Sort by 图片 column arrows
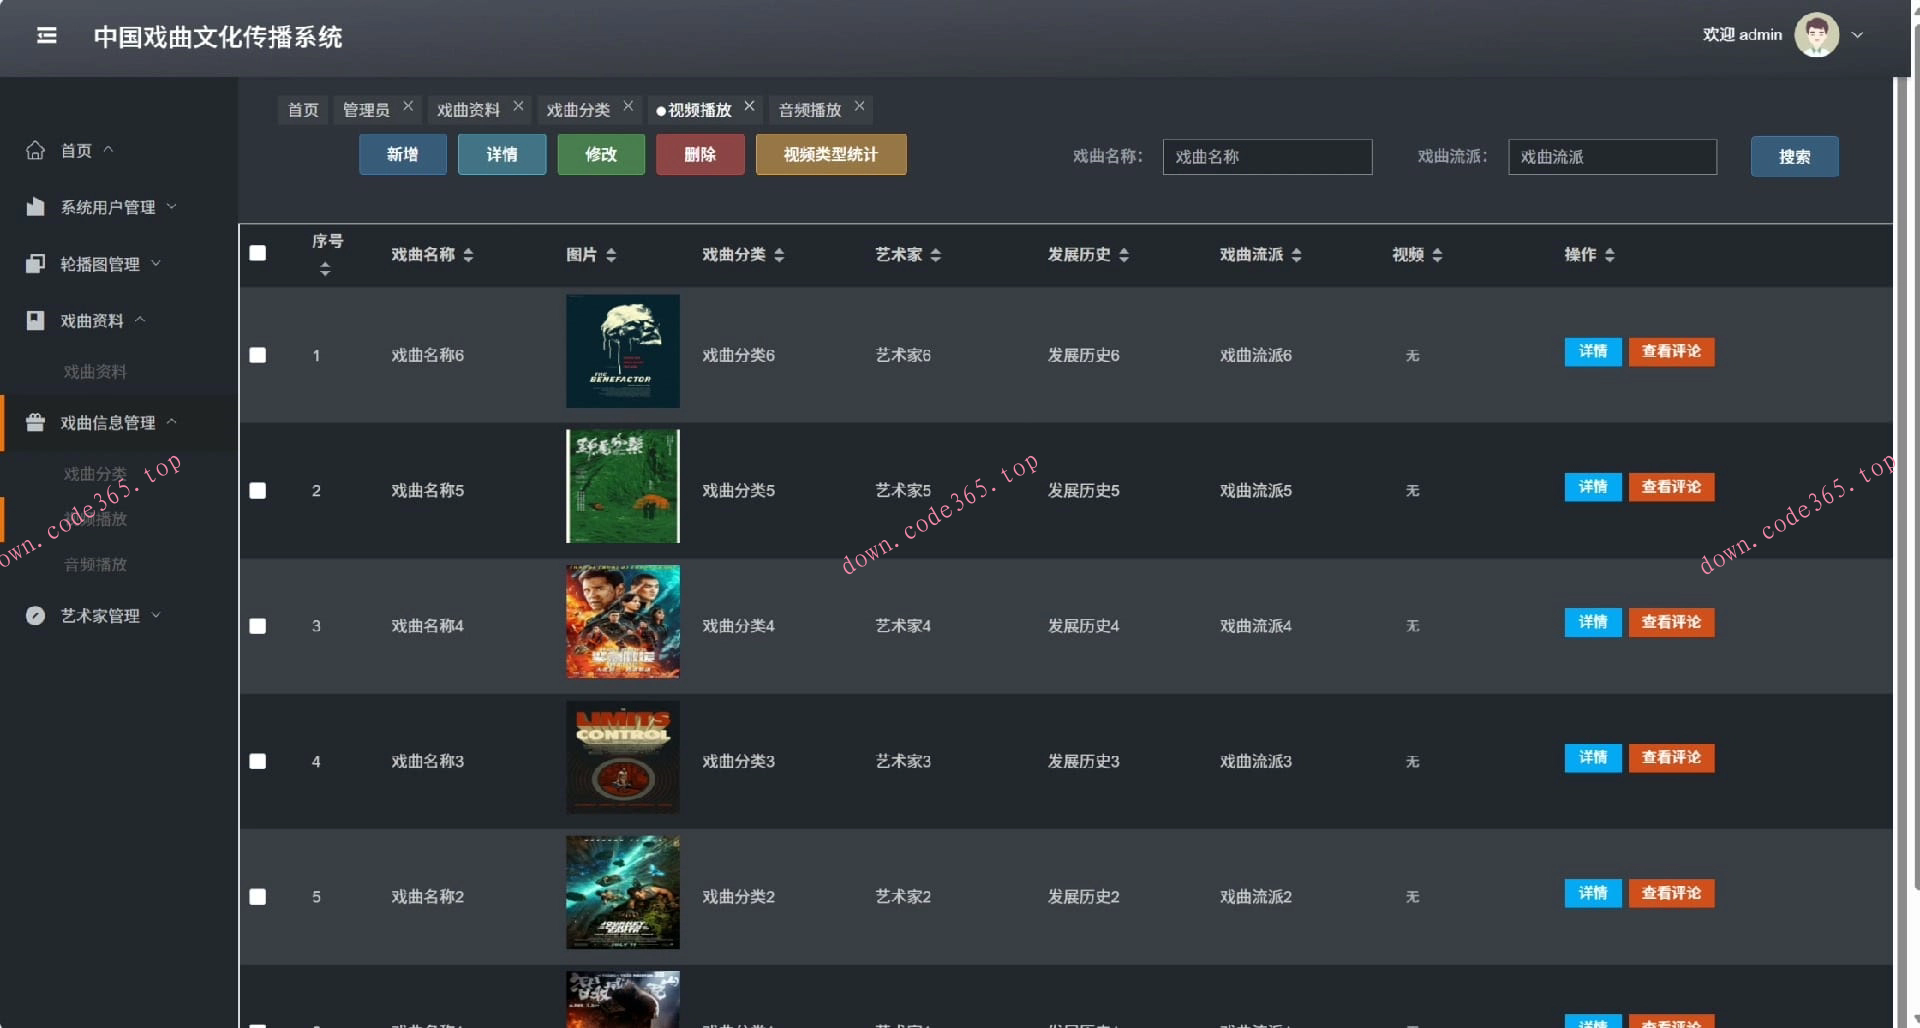 pos(611,255)
